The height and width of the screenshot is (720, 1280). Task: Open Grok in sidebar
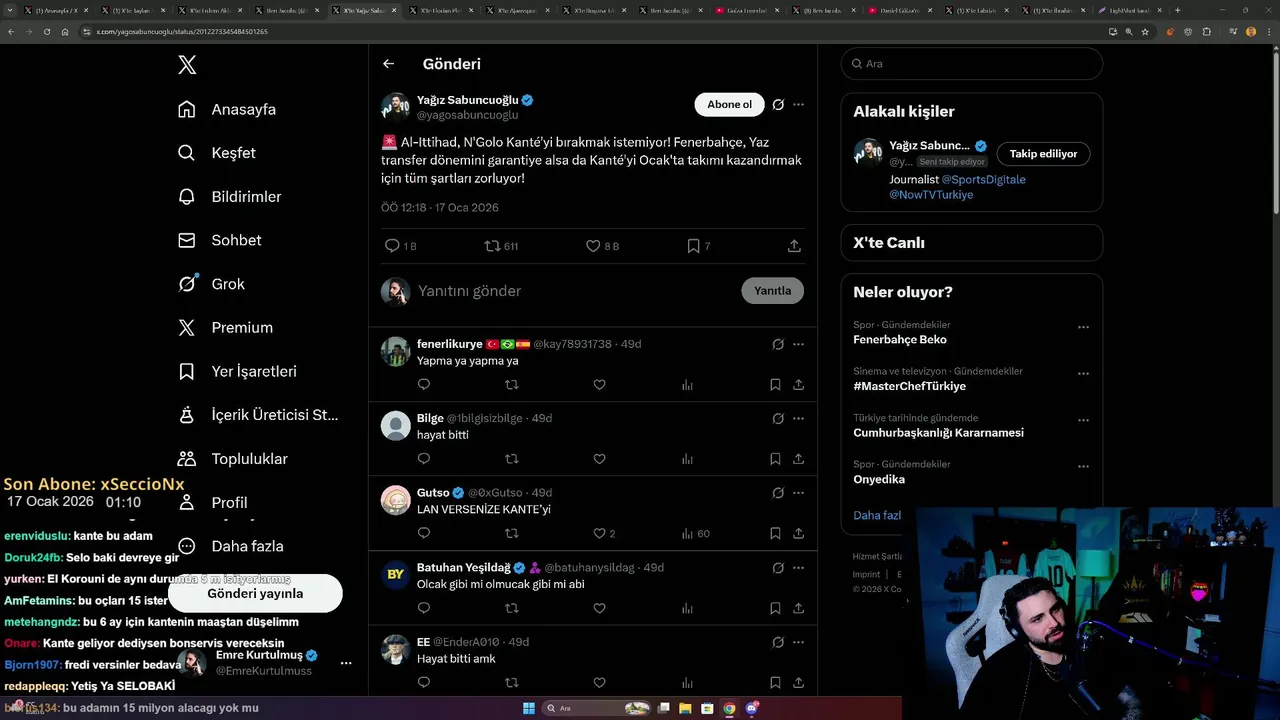click(211, 284)
